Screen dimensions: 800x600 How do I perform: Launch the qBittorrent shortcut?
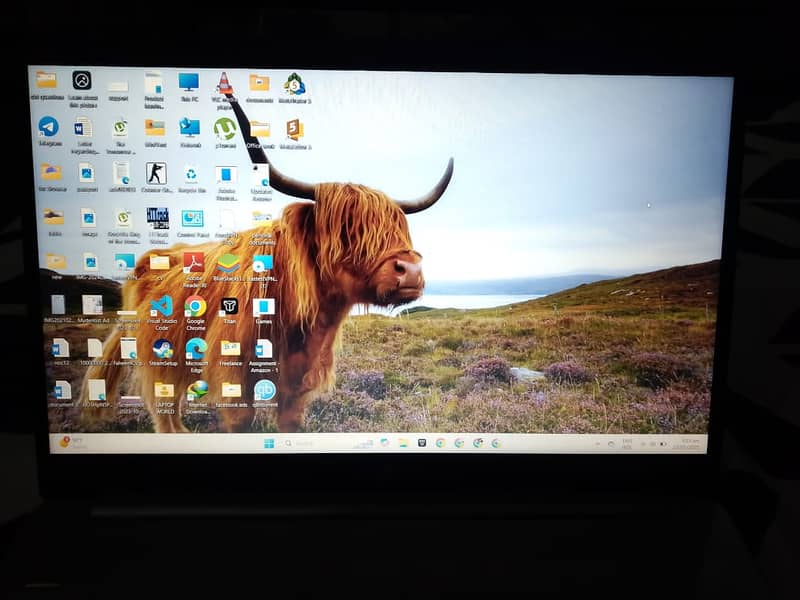(265, 391)
